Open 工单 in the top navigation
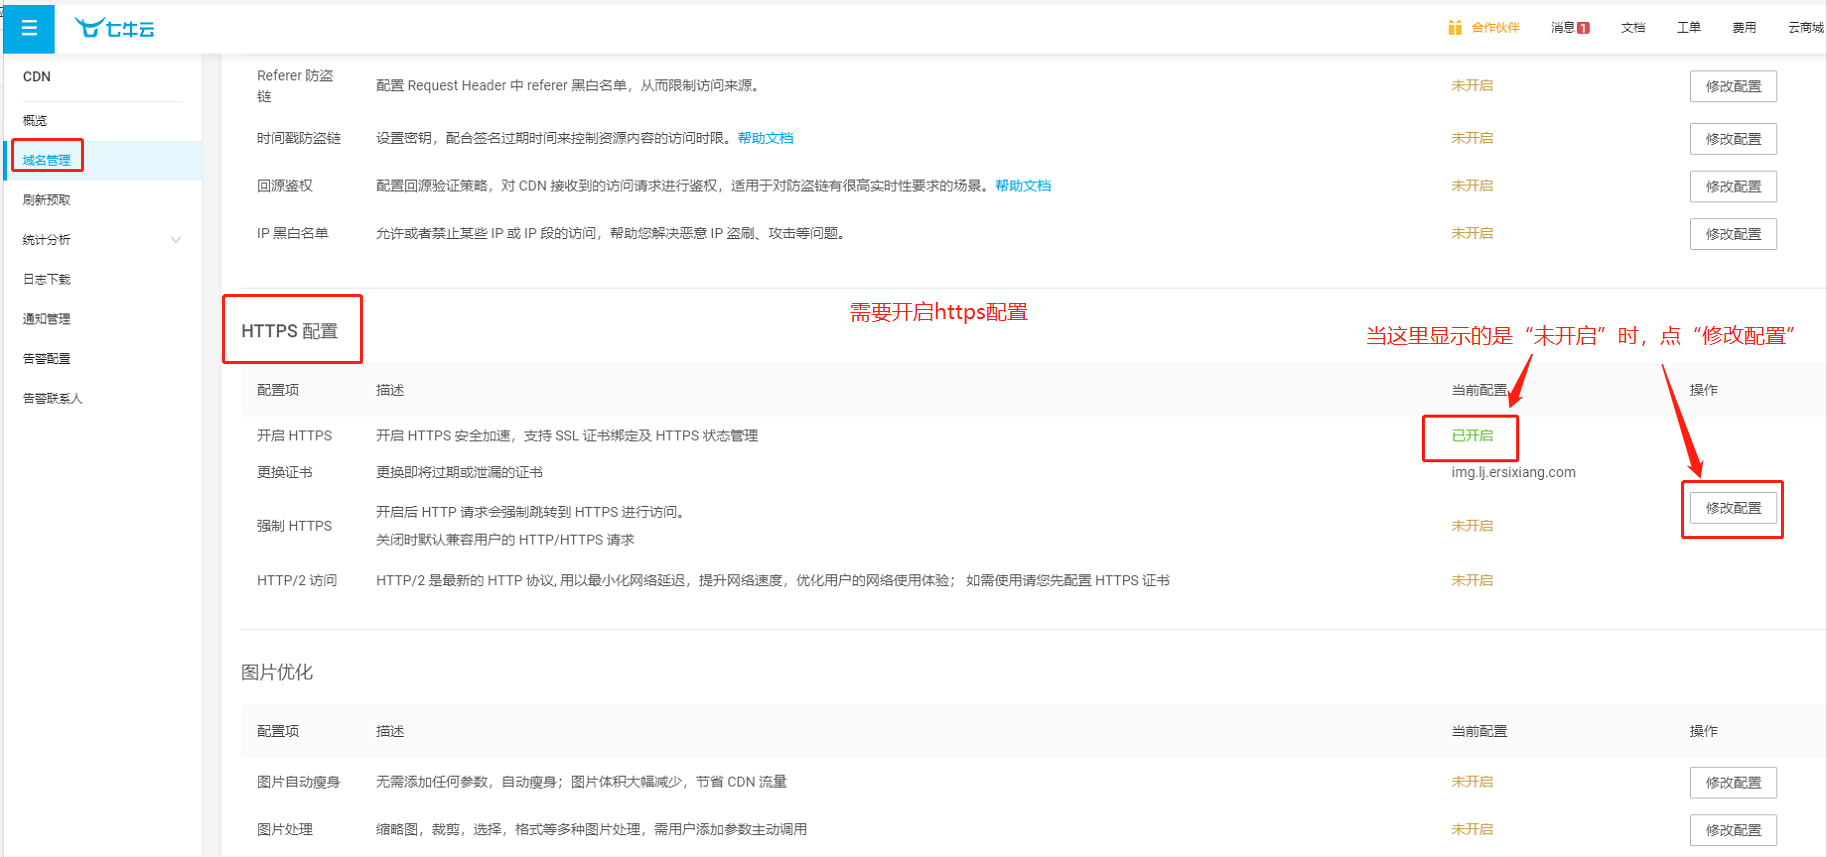This screenshot has height=857, width=1827. coord(1689,27)
